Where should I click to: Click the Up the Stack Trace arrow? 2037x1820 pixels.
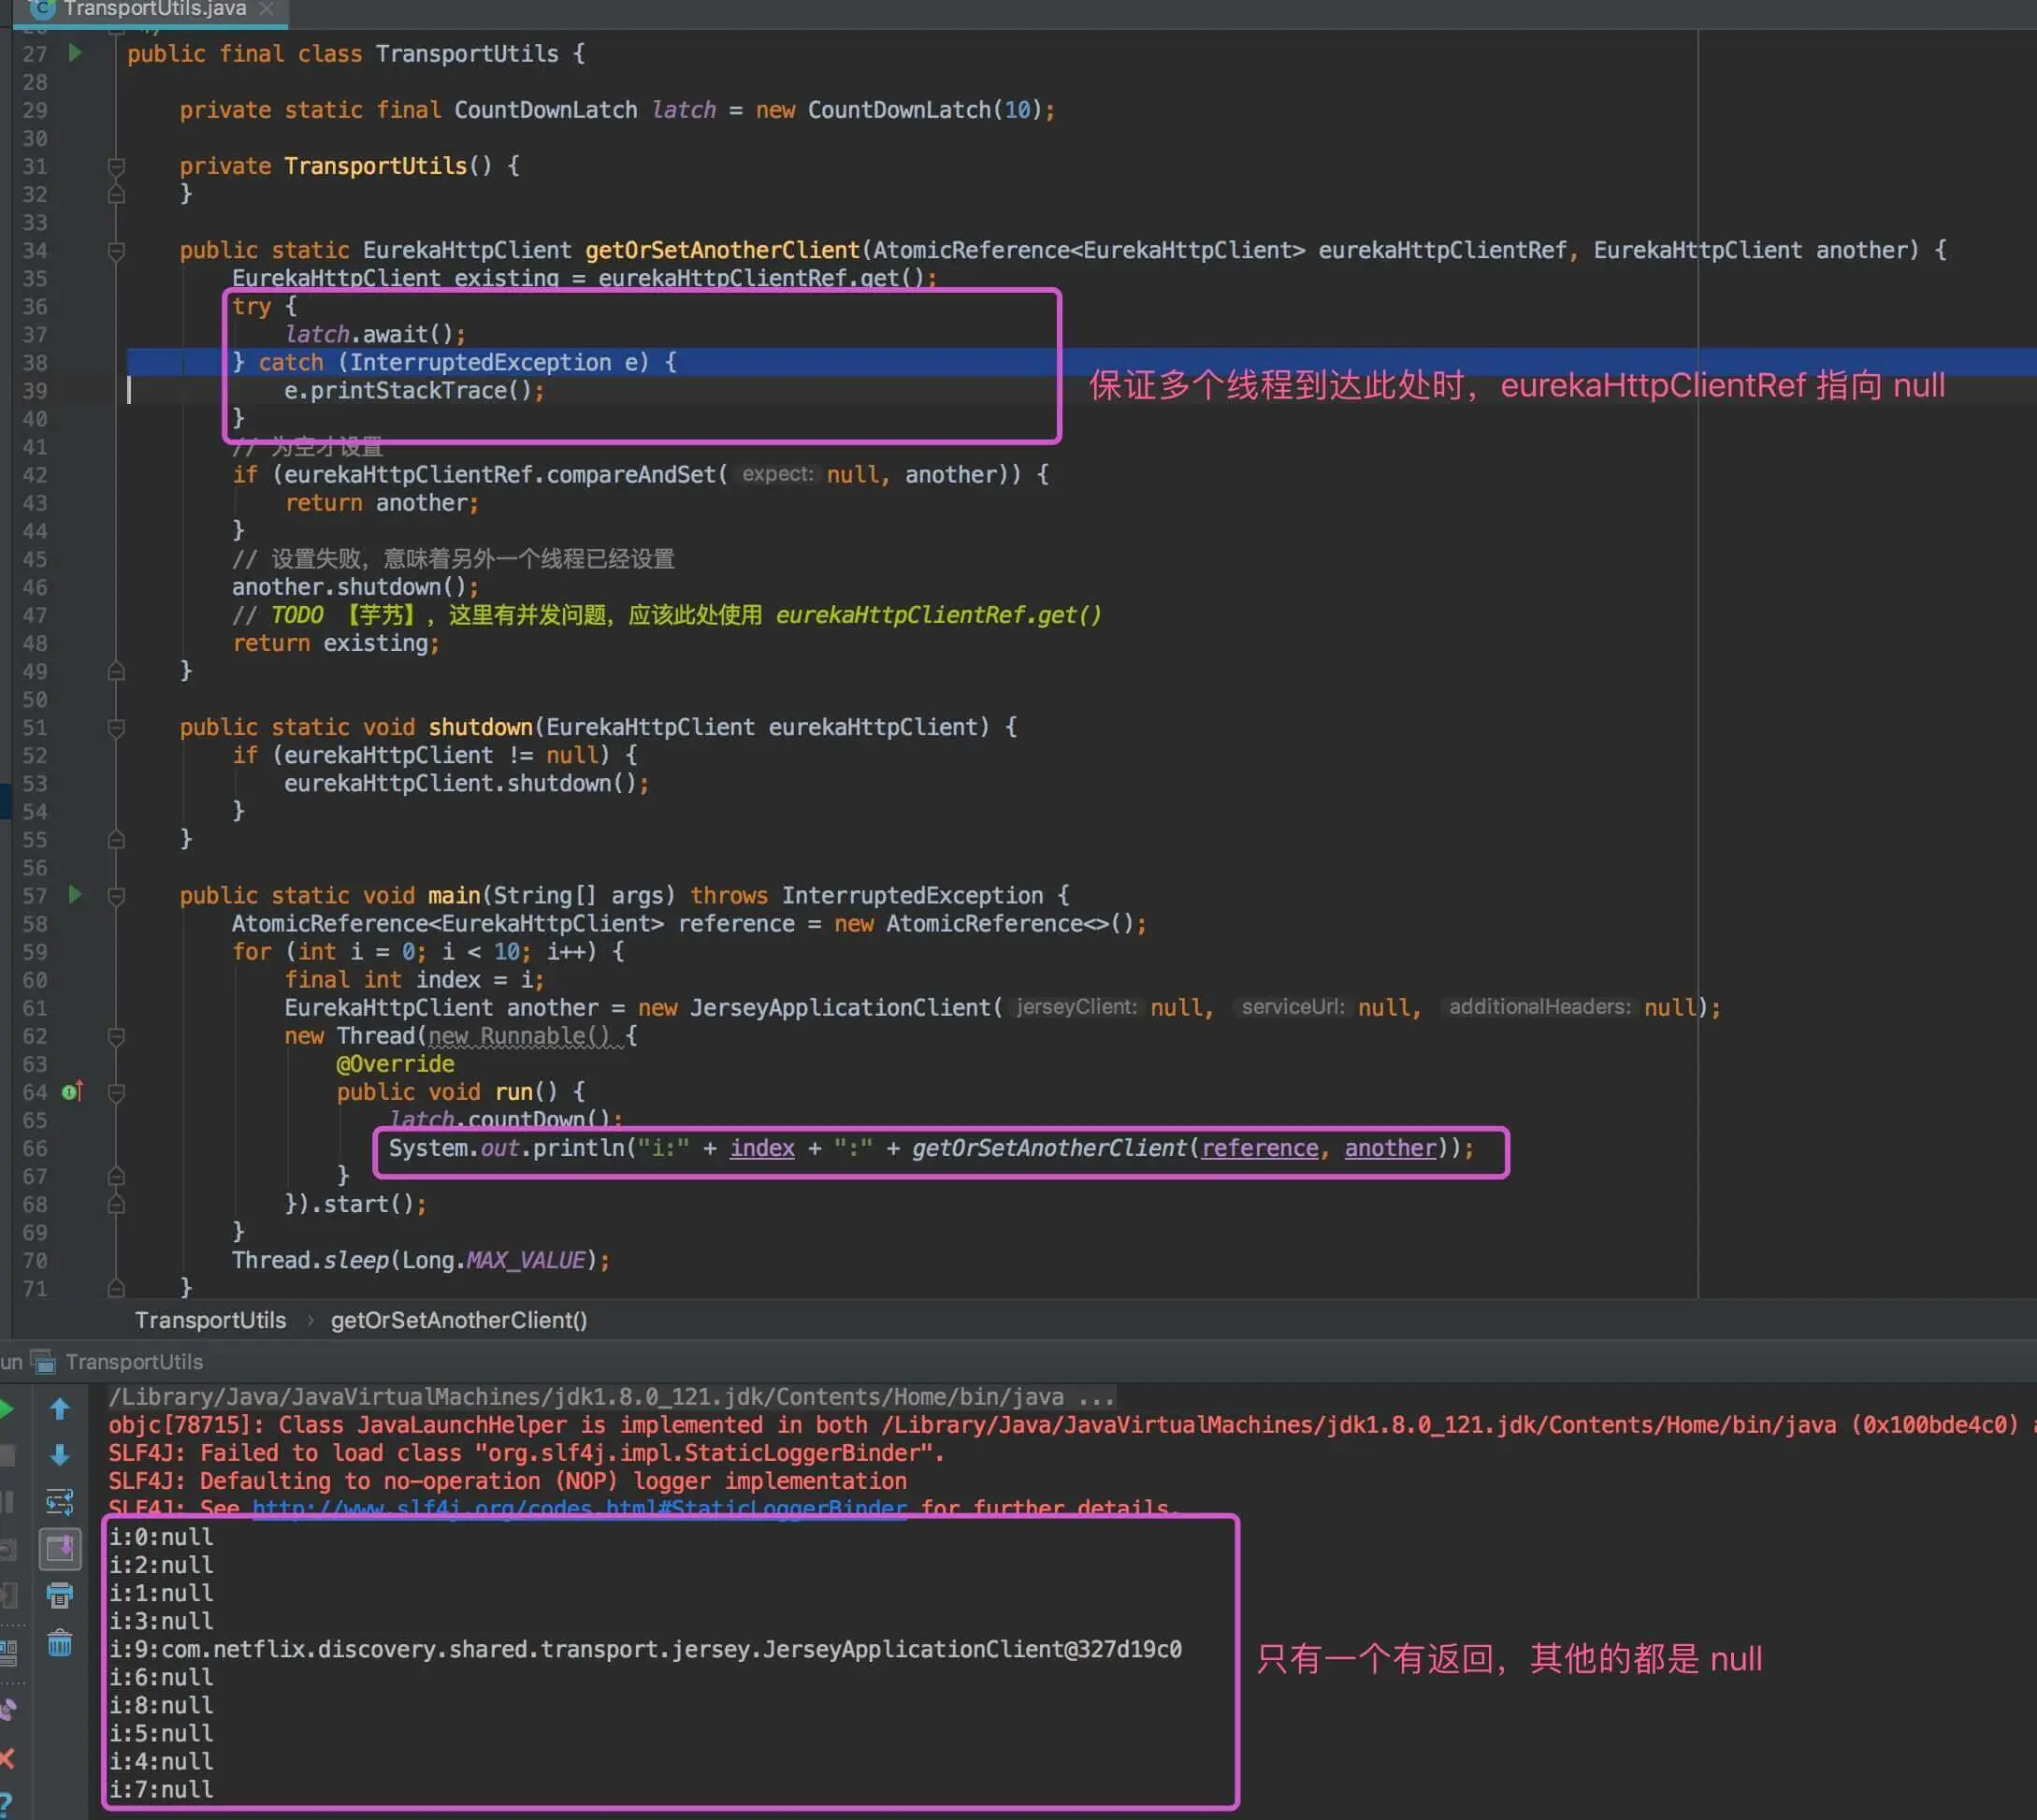59,1409
